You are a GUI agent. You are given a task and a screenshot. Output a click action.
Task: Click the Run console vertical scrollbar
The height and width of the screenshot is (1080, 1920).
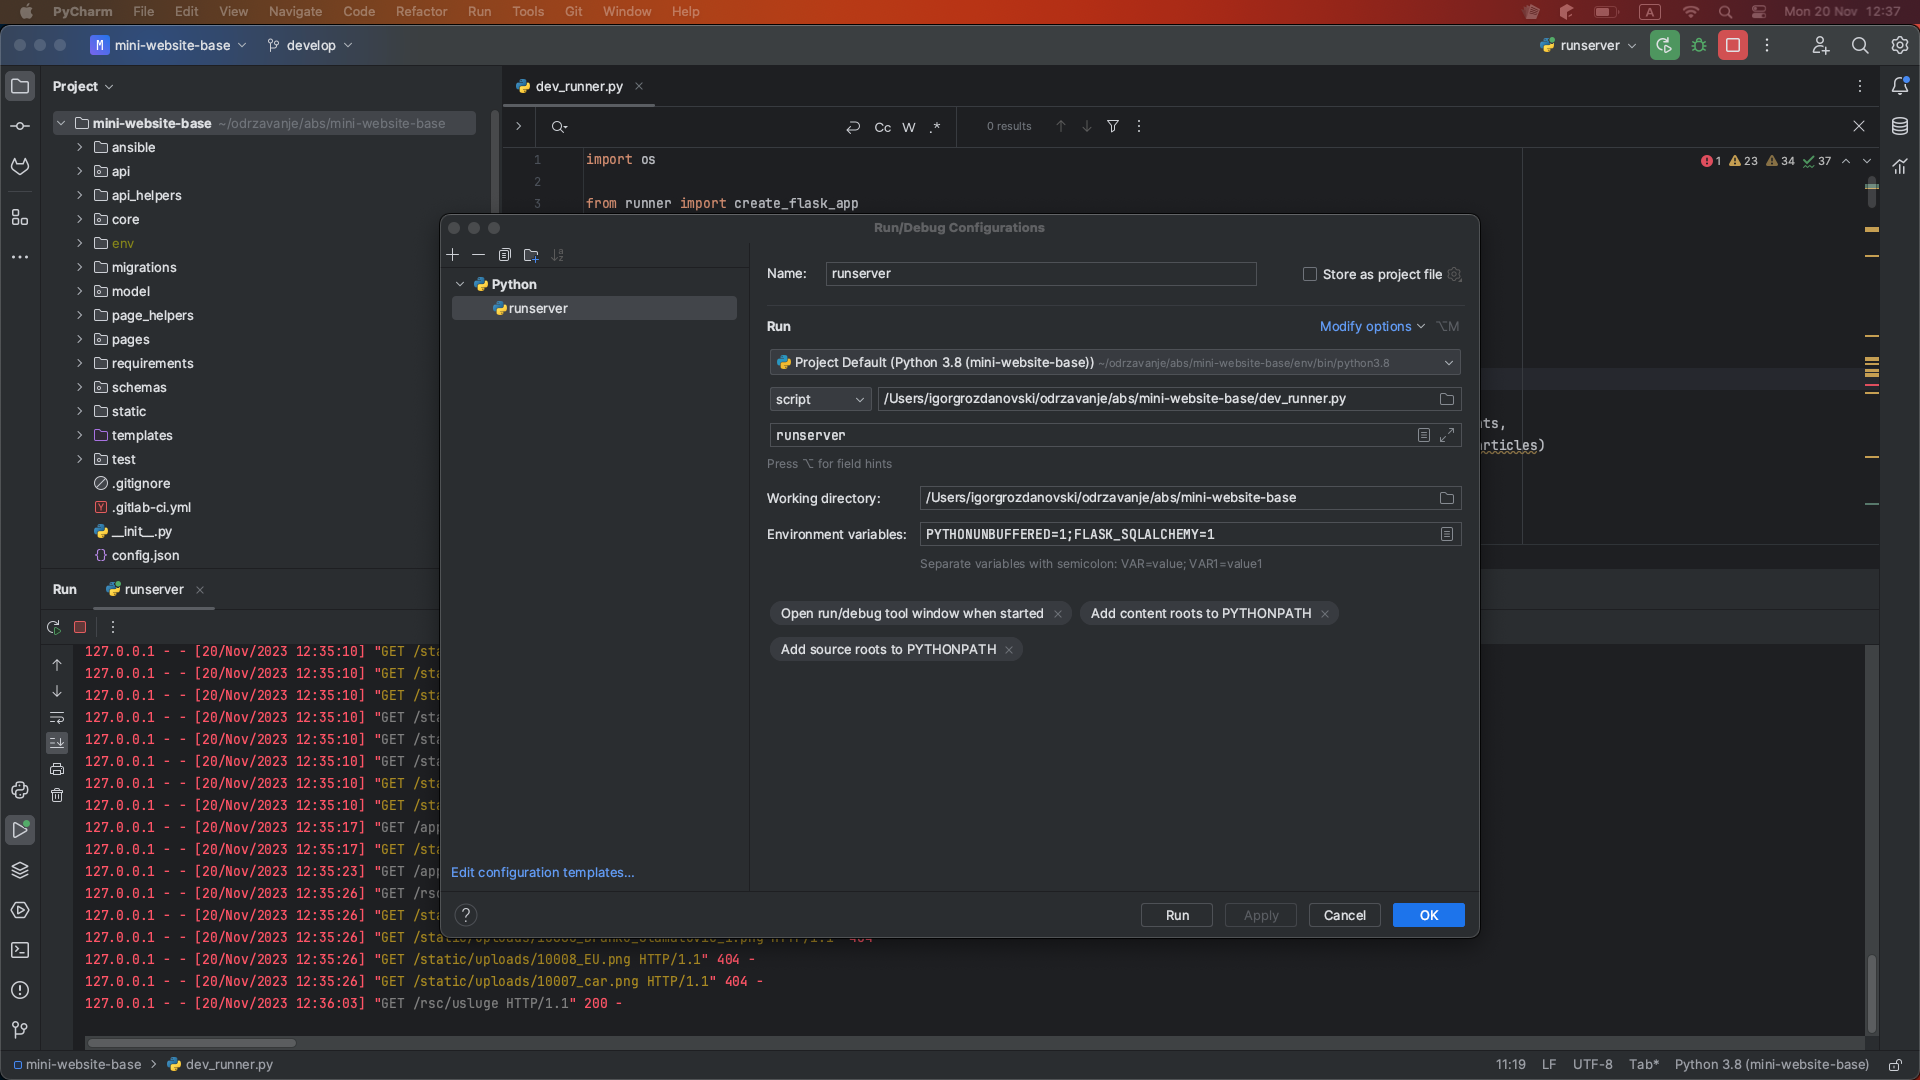coord(1872,994)
